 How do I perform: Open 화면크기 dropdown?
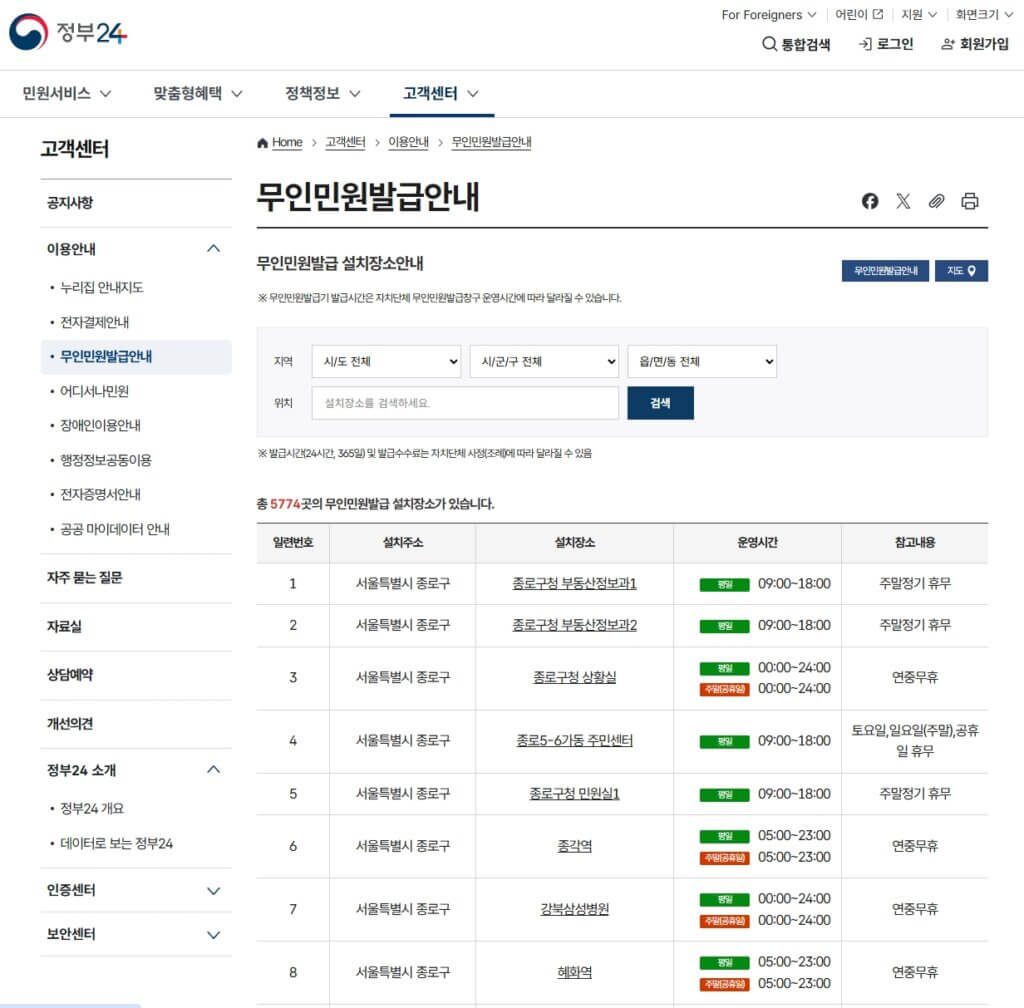coord(984,14)
